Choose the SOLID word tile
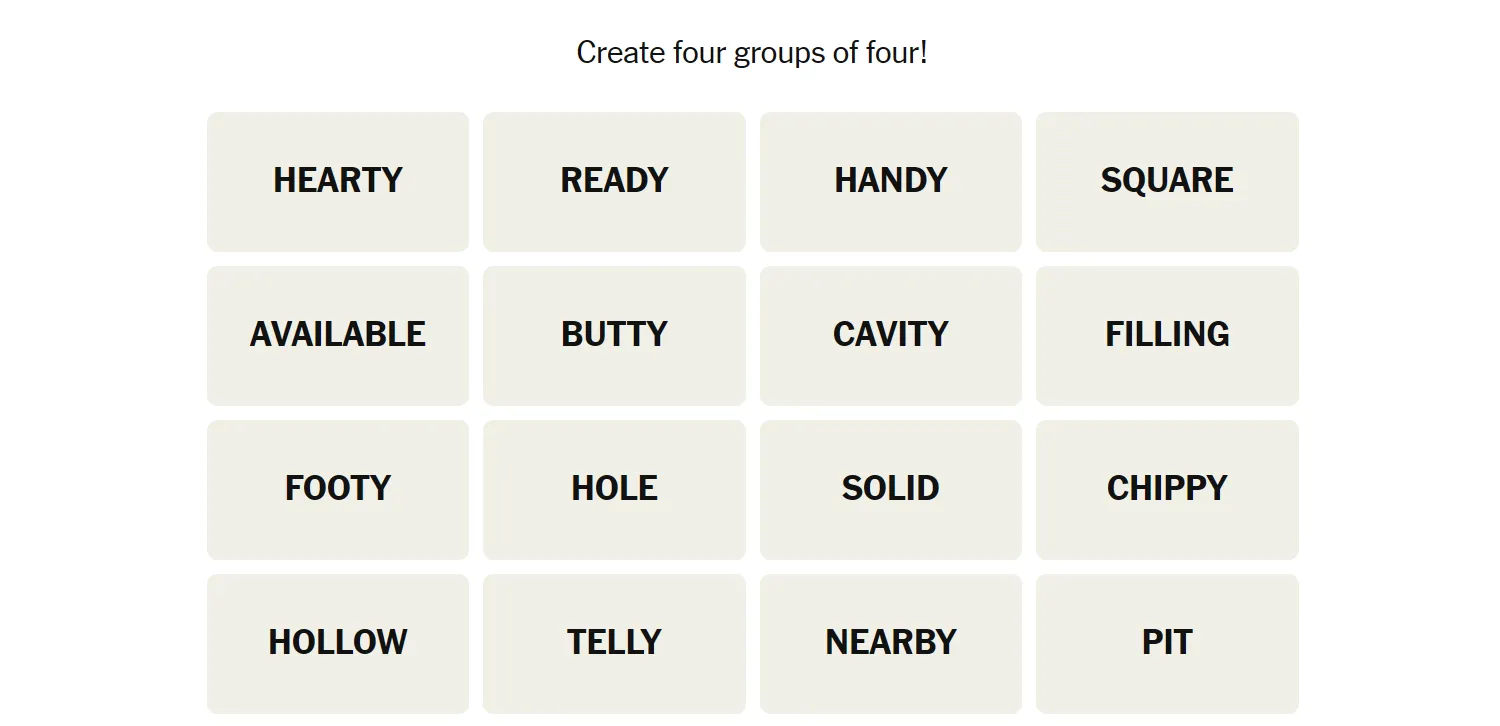Image resolution: width=1500 pixels, height=726 pixels. [891, 490]
